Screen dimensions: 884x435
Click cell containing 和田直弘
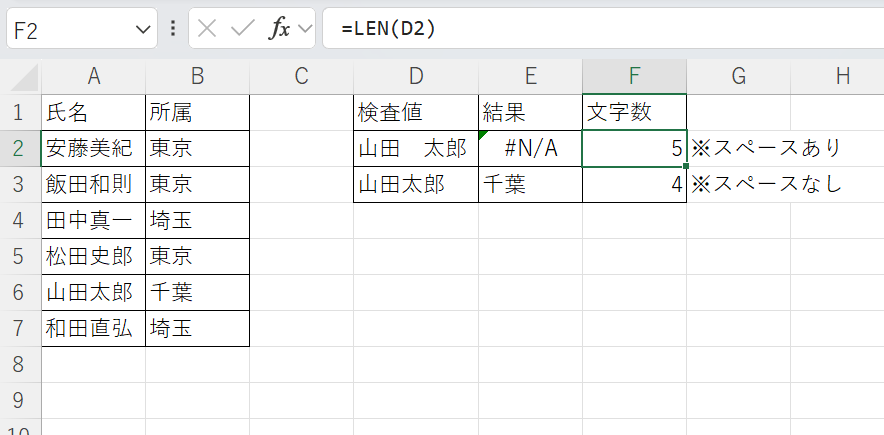(94, 329)
